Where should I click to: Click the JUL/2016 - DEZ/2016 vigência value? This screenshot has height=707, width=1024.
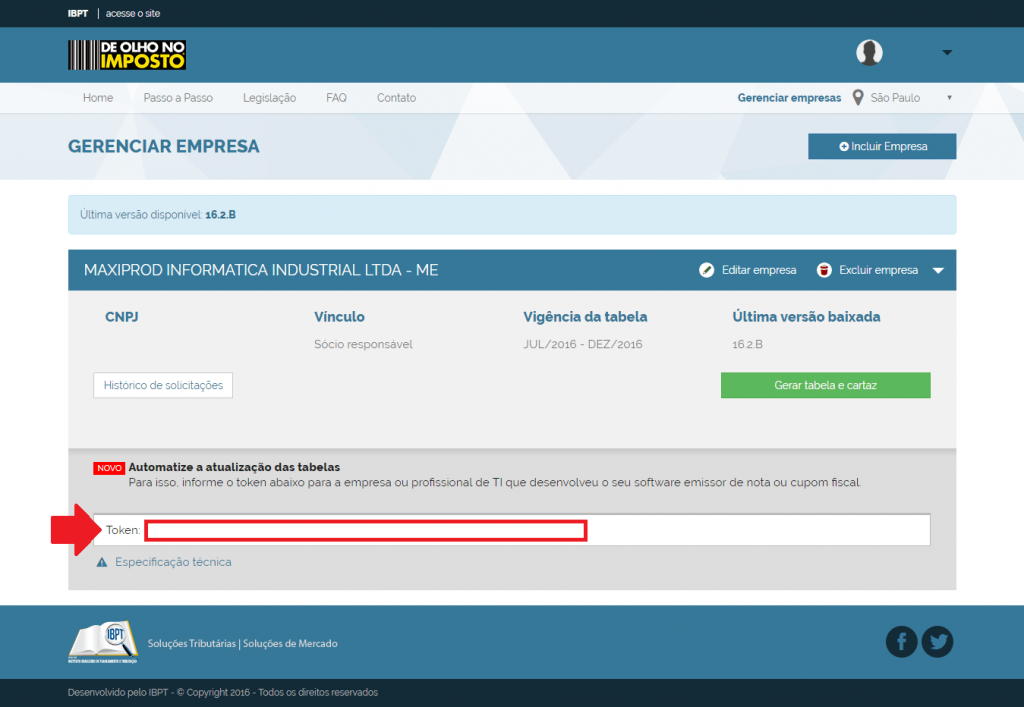tap(583, 344)
